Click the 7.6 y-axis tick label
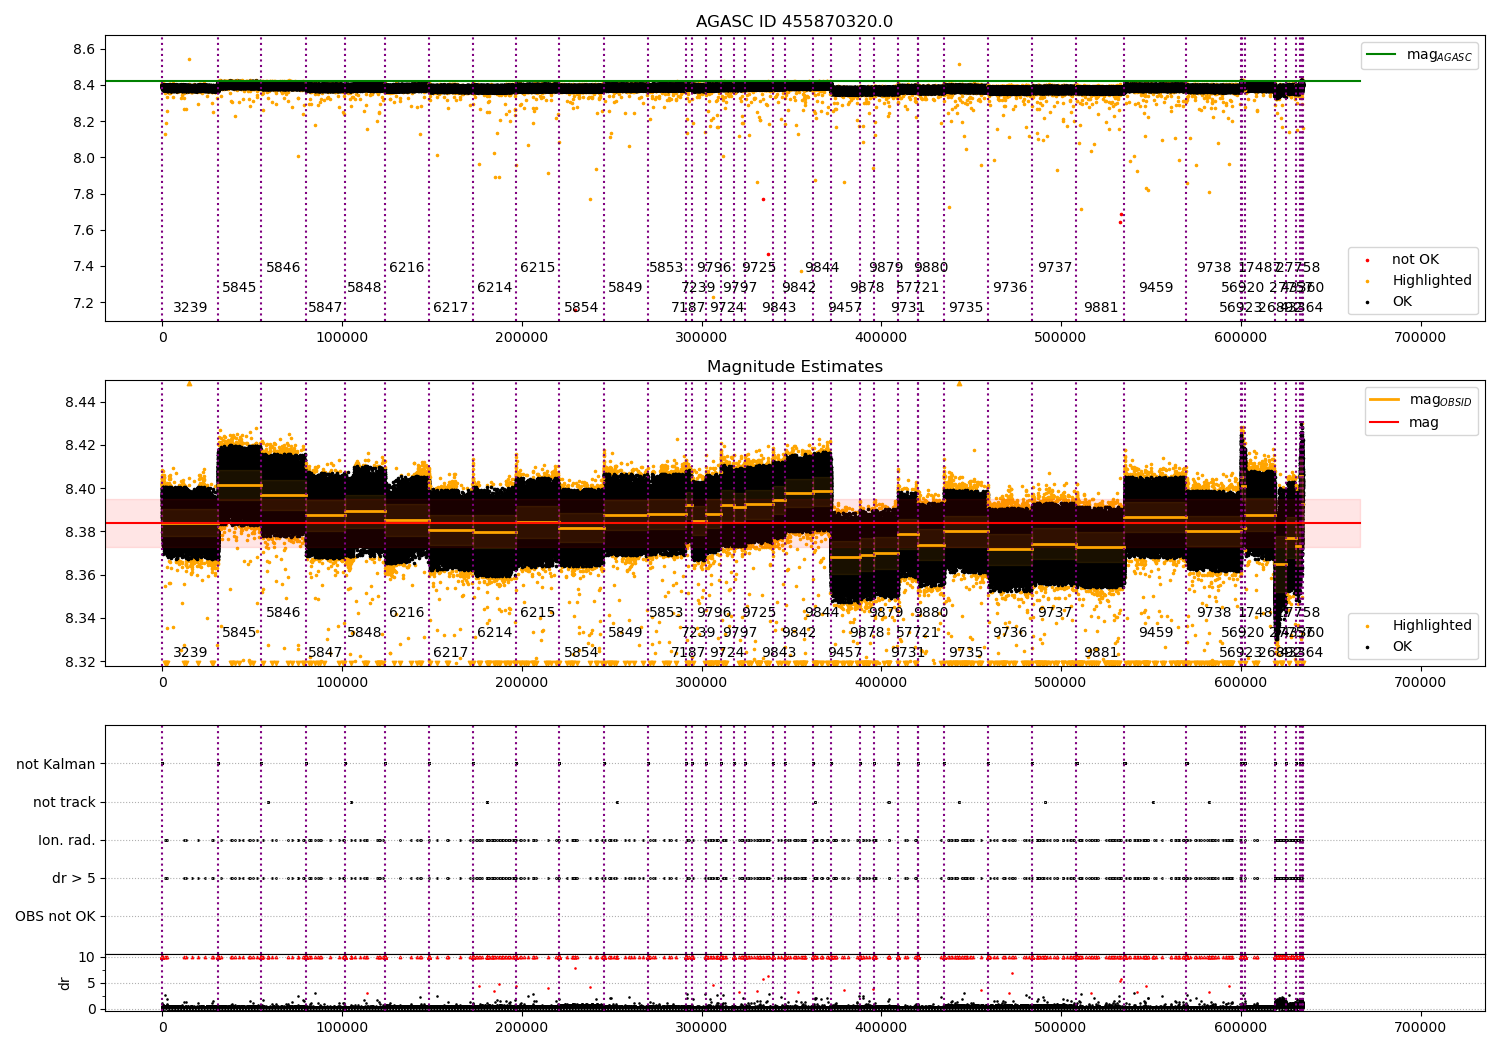 pos(85,230)
